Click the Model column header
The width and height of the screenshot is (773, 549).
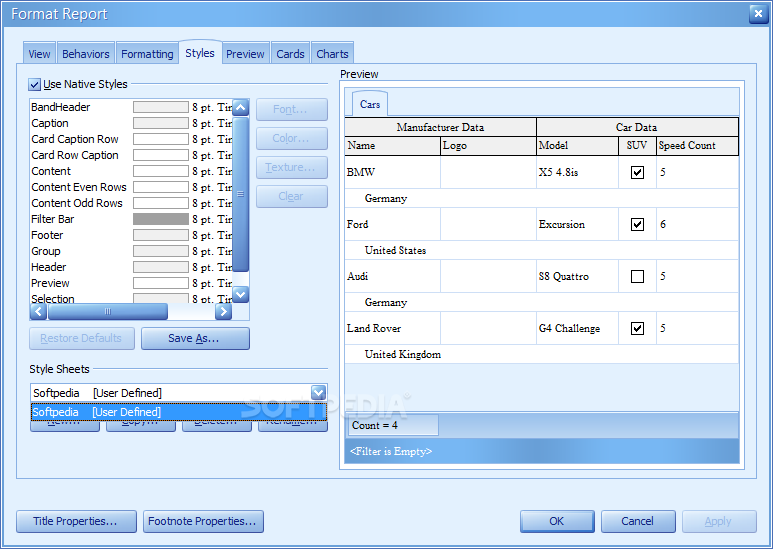pos(577,146)
